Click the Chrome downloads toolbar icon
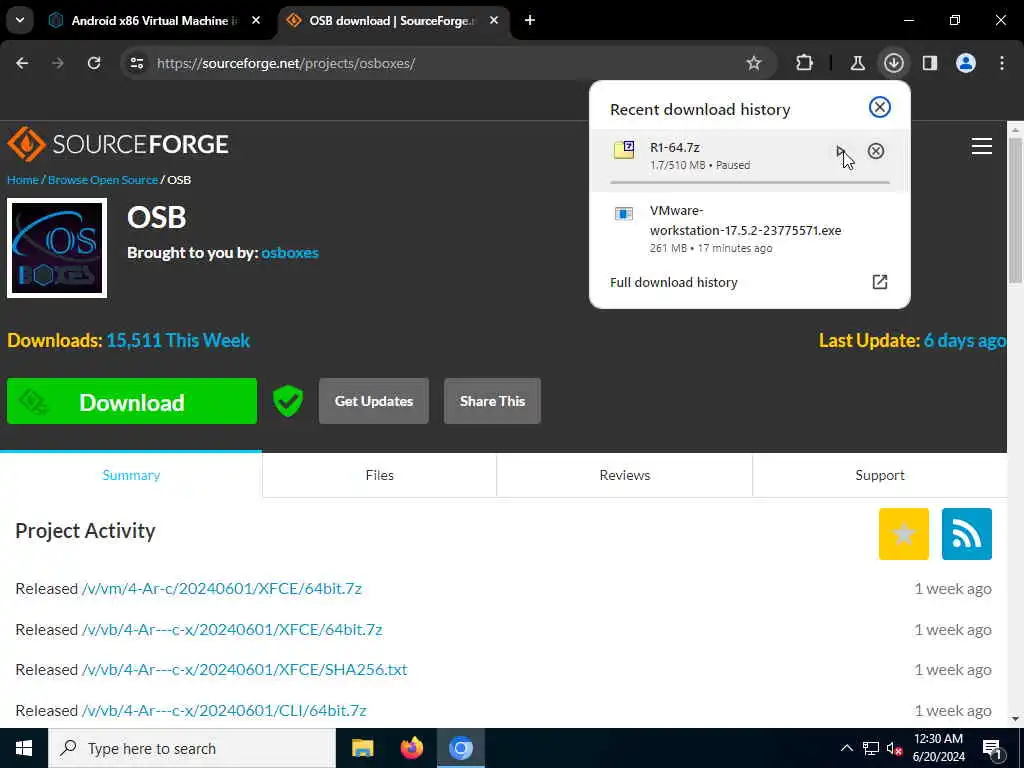 (x=893, y=63)
